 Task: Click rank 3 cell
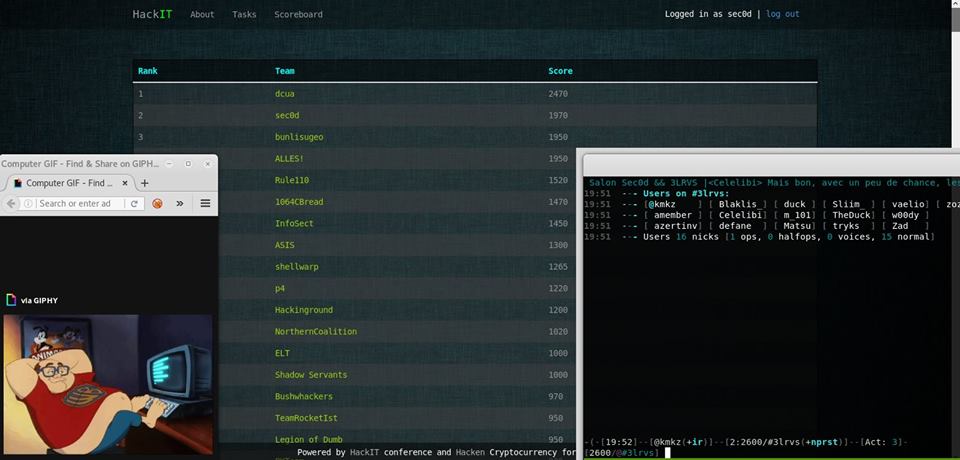click(140, 137)
